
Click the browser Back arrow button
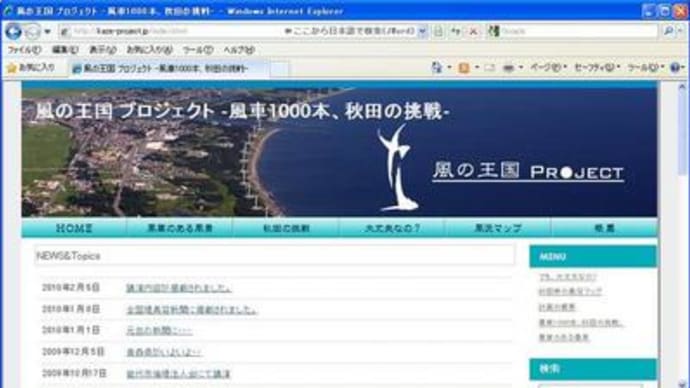coord(14,31)
